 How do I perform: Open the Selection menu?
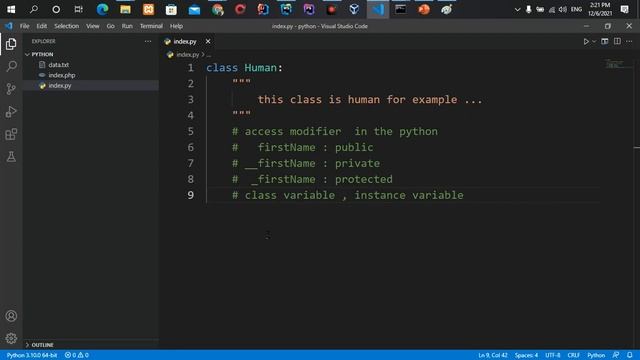tap(67, 26)
